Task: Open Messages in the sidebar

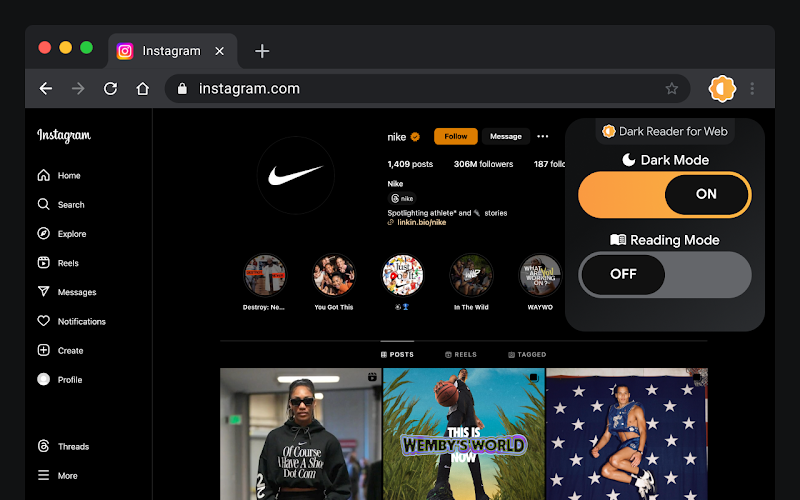Action: tap(66, 292)
